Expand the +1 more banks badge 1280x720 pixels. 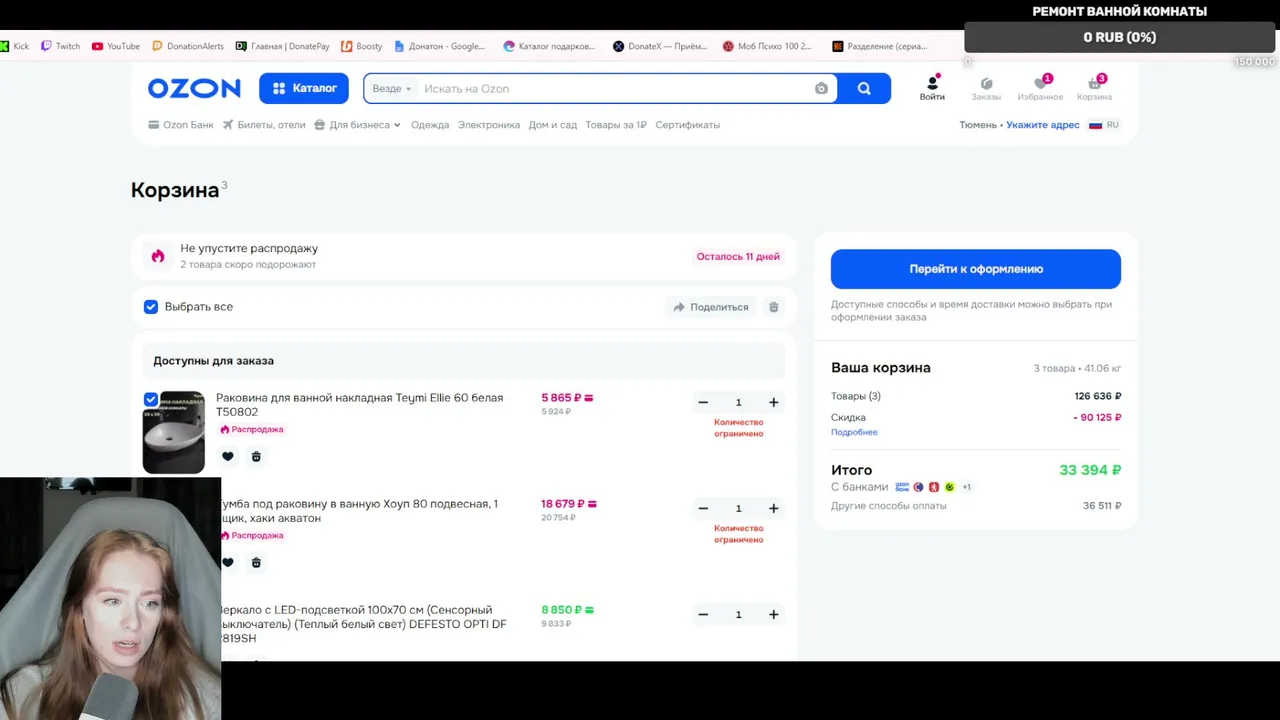pos(966,487)
